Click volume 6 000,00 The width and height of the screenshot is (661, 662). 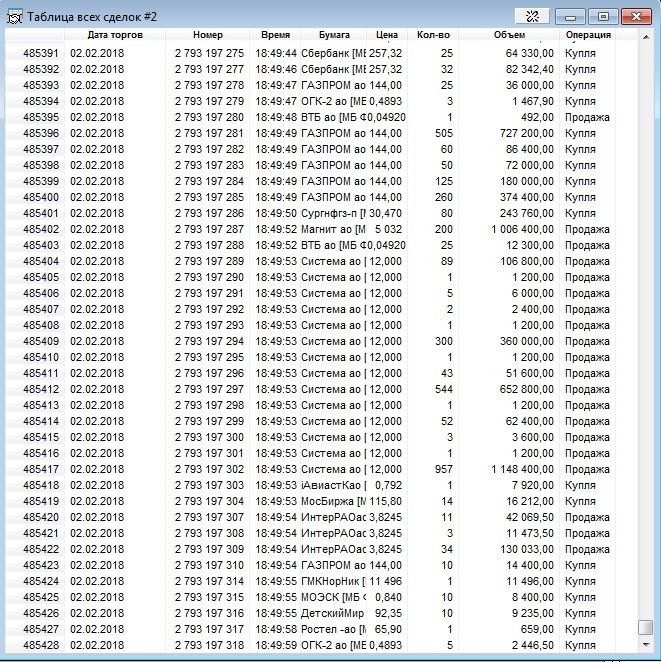tap(533, 294)
